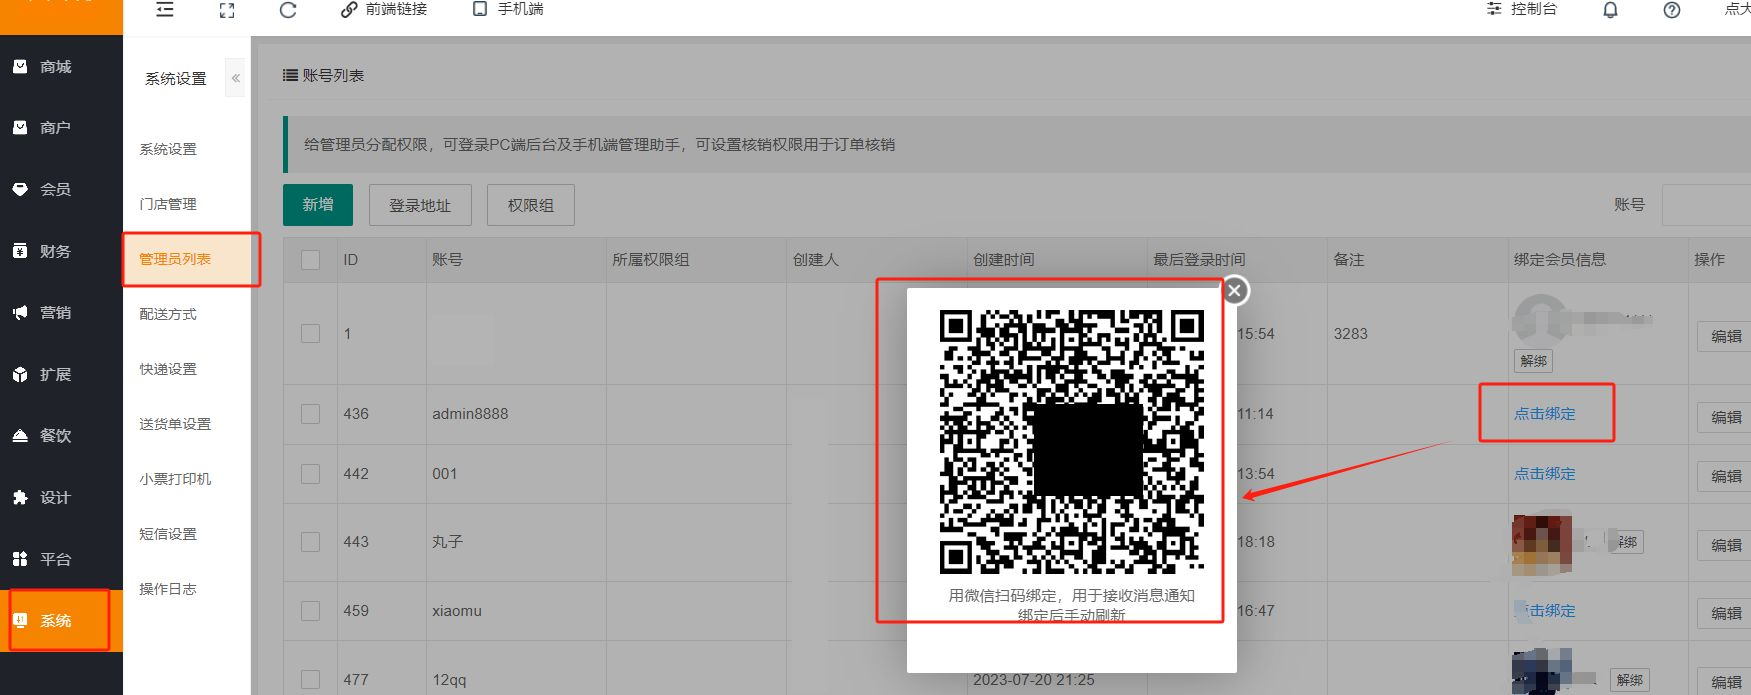Open 商城 in the main sidebar
The height and width of the screenshot is (695, 1751).
pyautogui.click(x=56, y=67)
